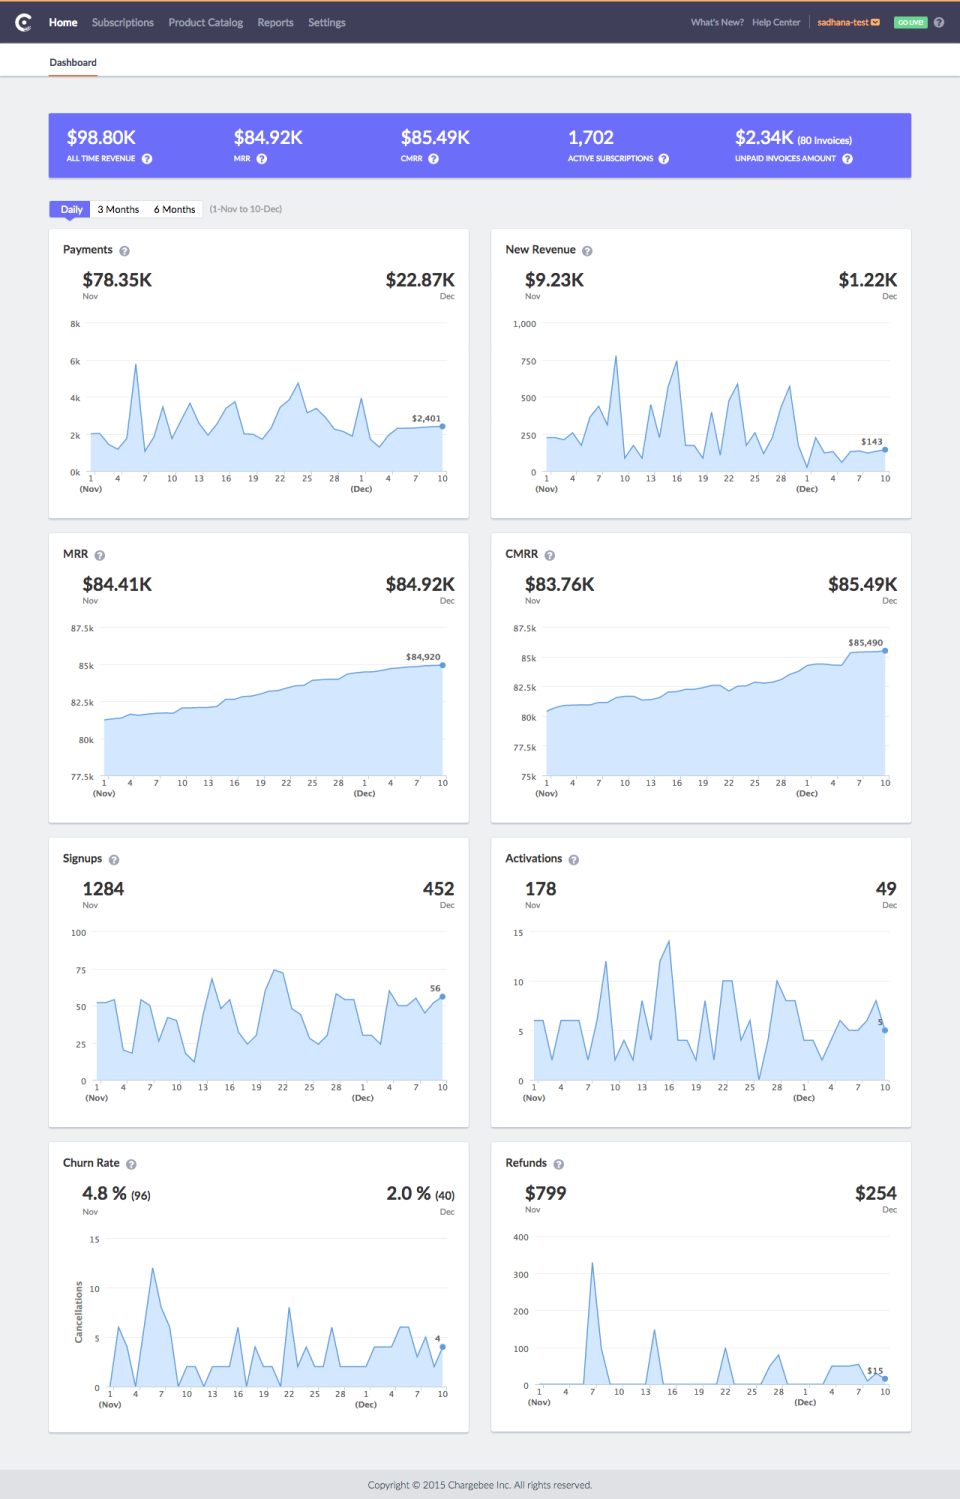Select the Dashboard tab
The width and height of the screenshot is (960, 1499).
(73, 62)
